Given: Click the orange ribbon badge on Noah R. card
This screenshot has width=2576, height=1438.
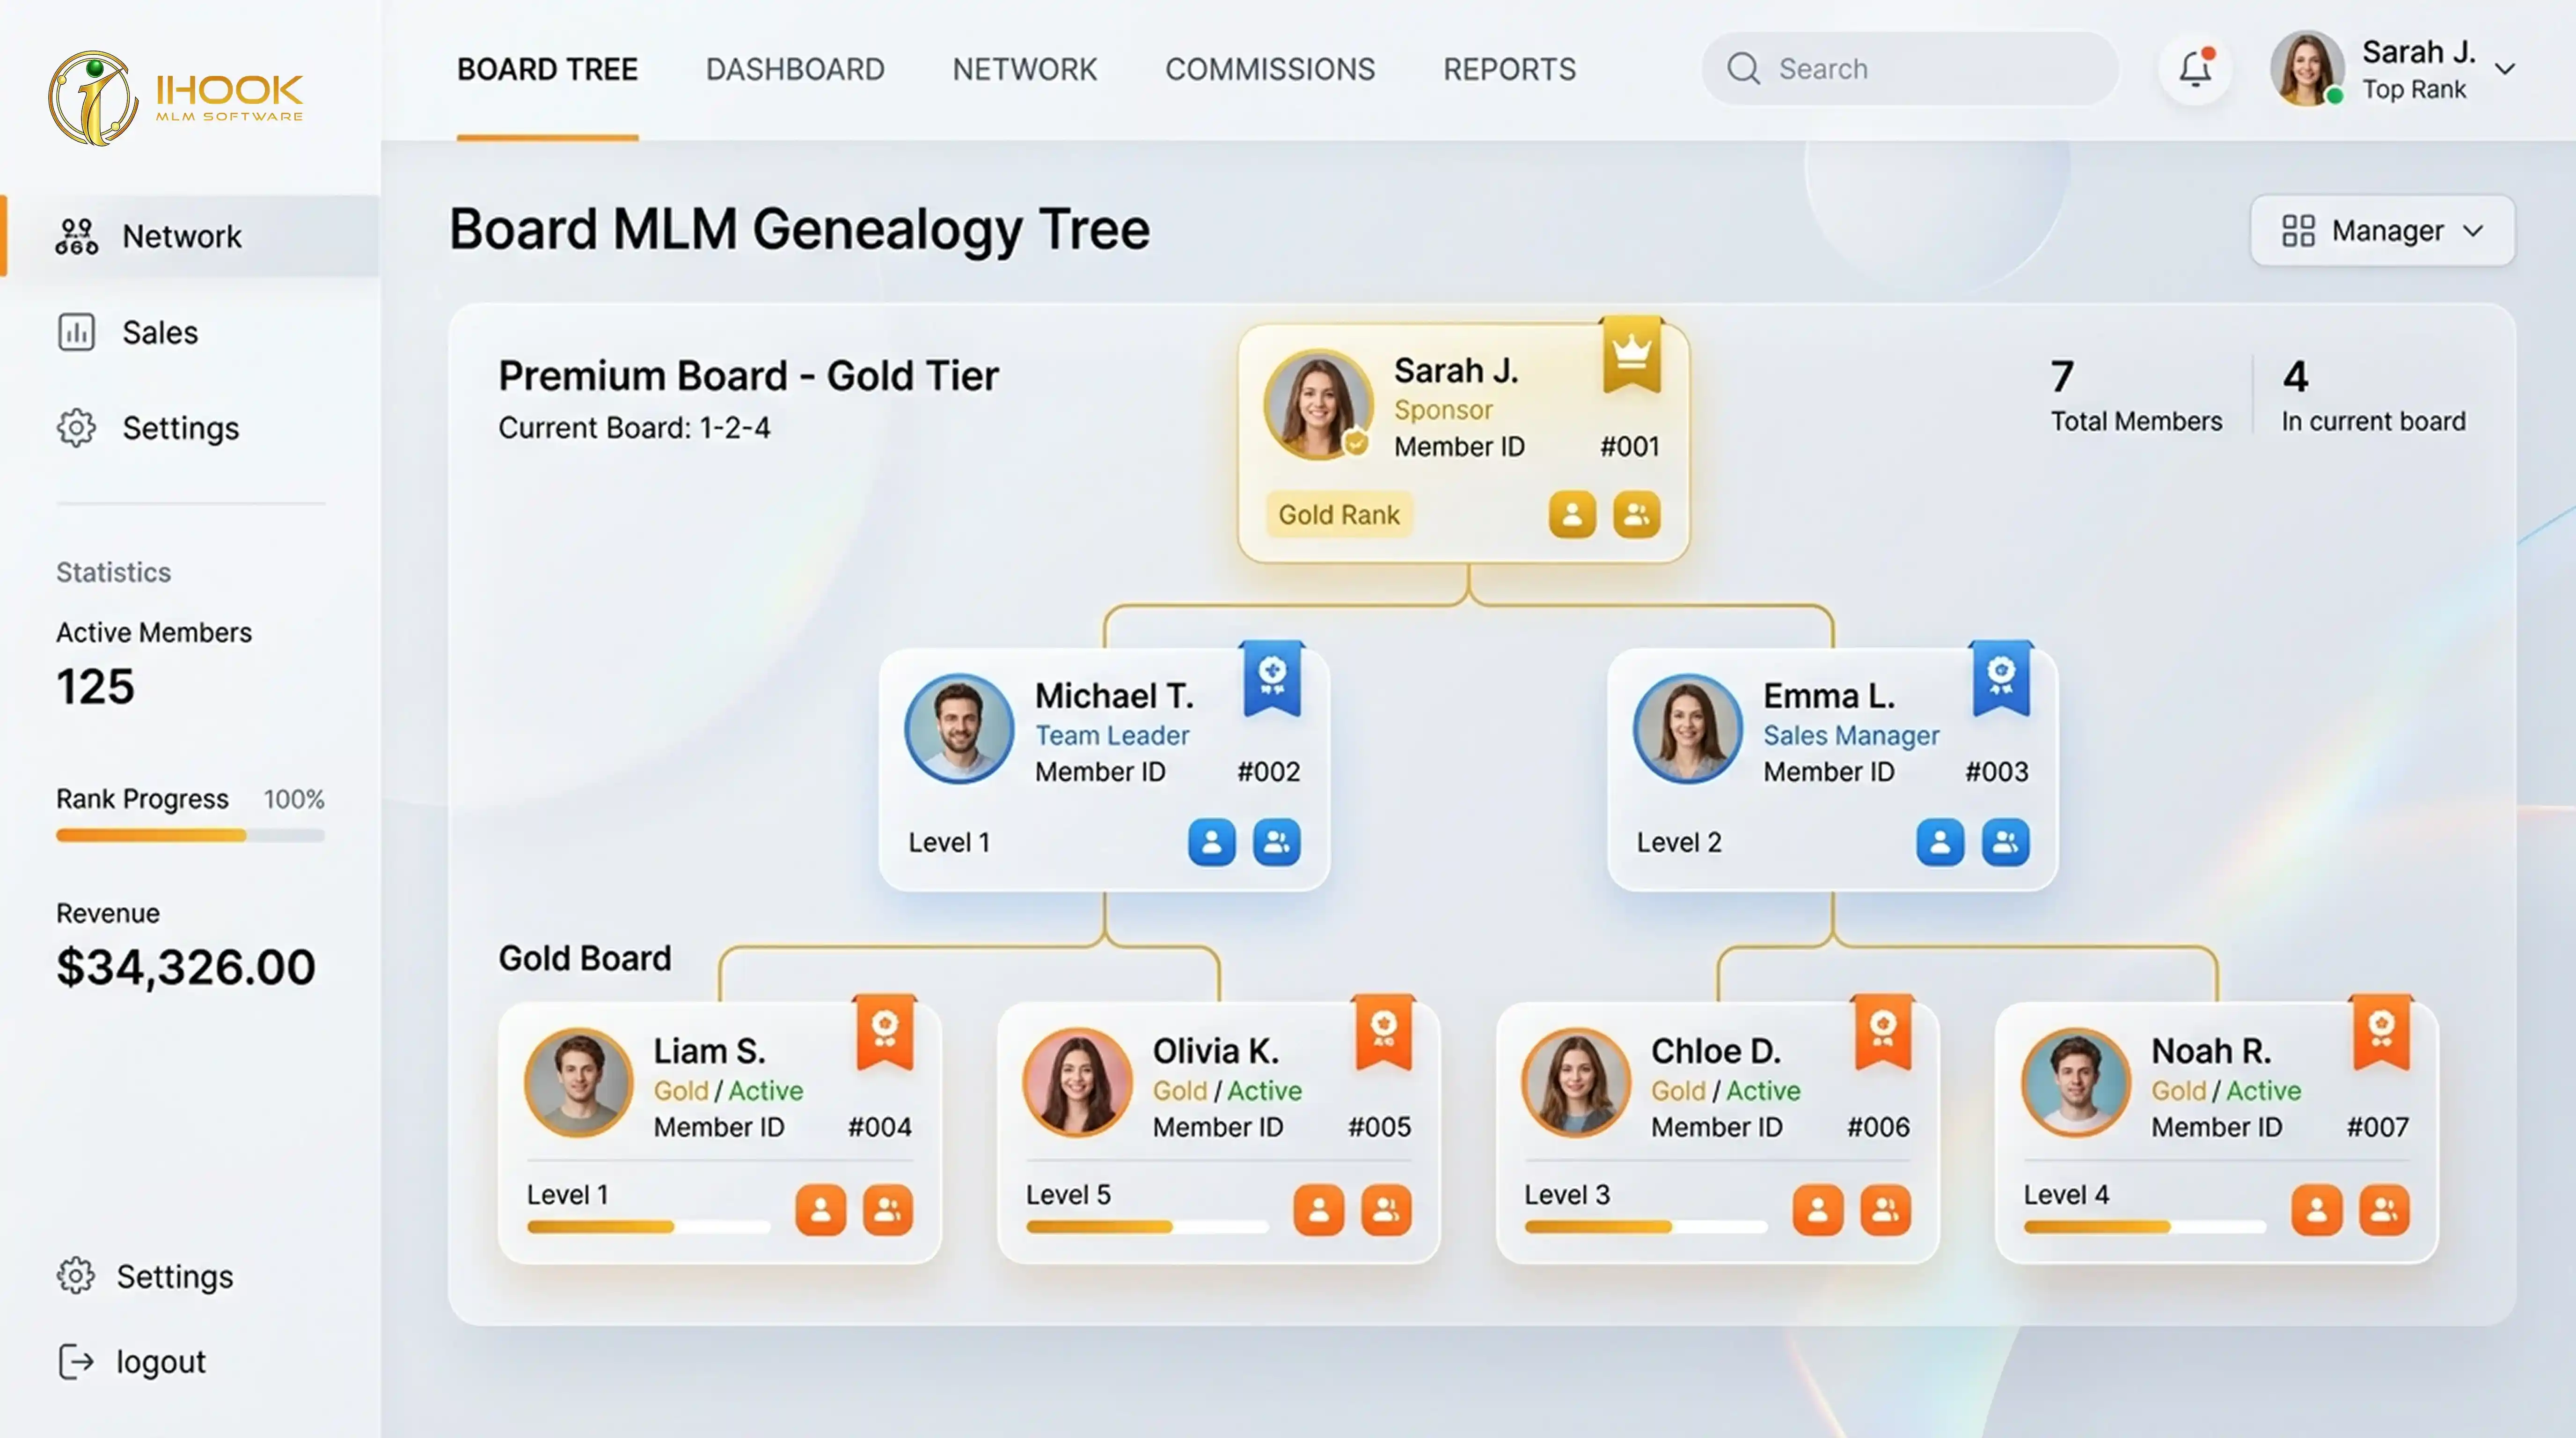Looking at the screenshot, I should [2382, 1033].
